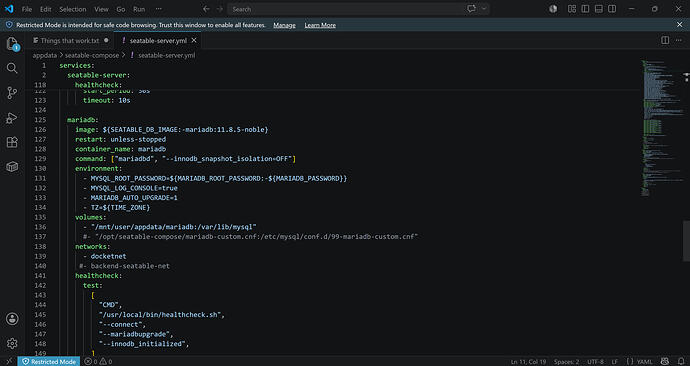
Task: Open the Go menu
Action: click(x=121, y=9)
